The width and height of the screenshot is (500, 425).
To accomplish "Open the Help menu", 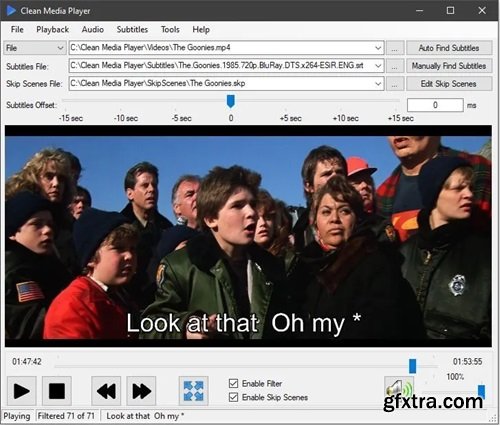I will click(x=201, y=30).
